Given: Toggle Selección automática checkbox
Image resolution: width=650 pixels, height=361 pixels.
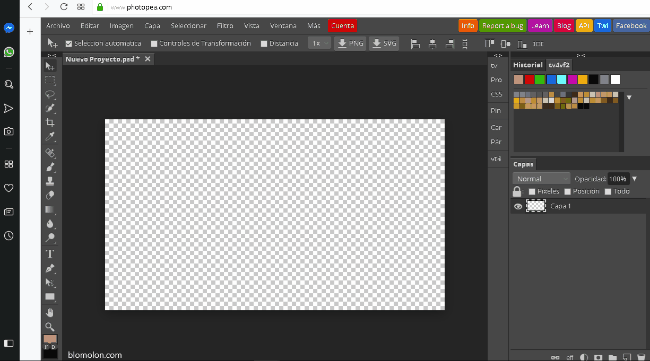Looking at the screenshot, I should click(x=69, y=44).
